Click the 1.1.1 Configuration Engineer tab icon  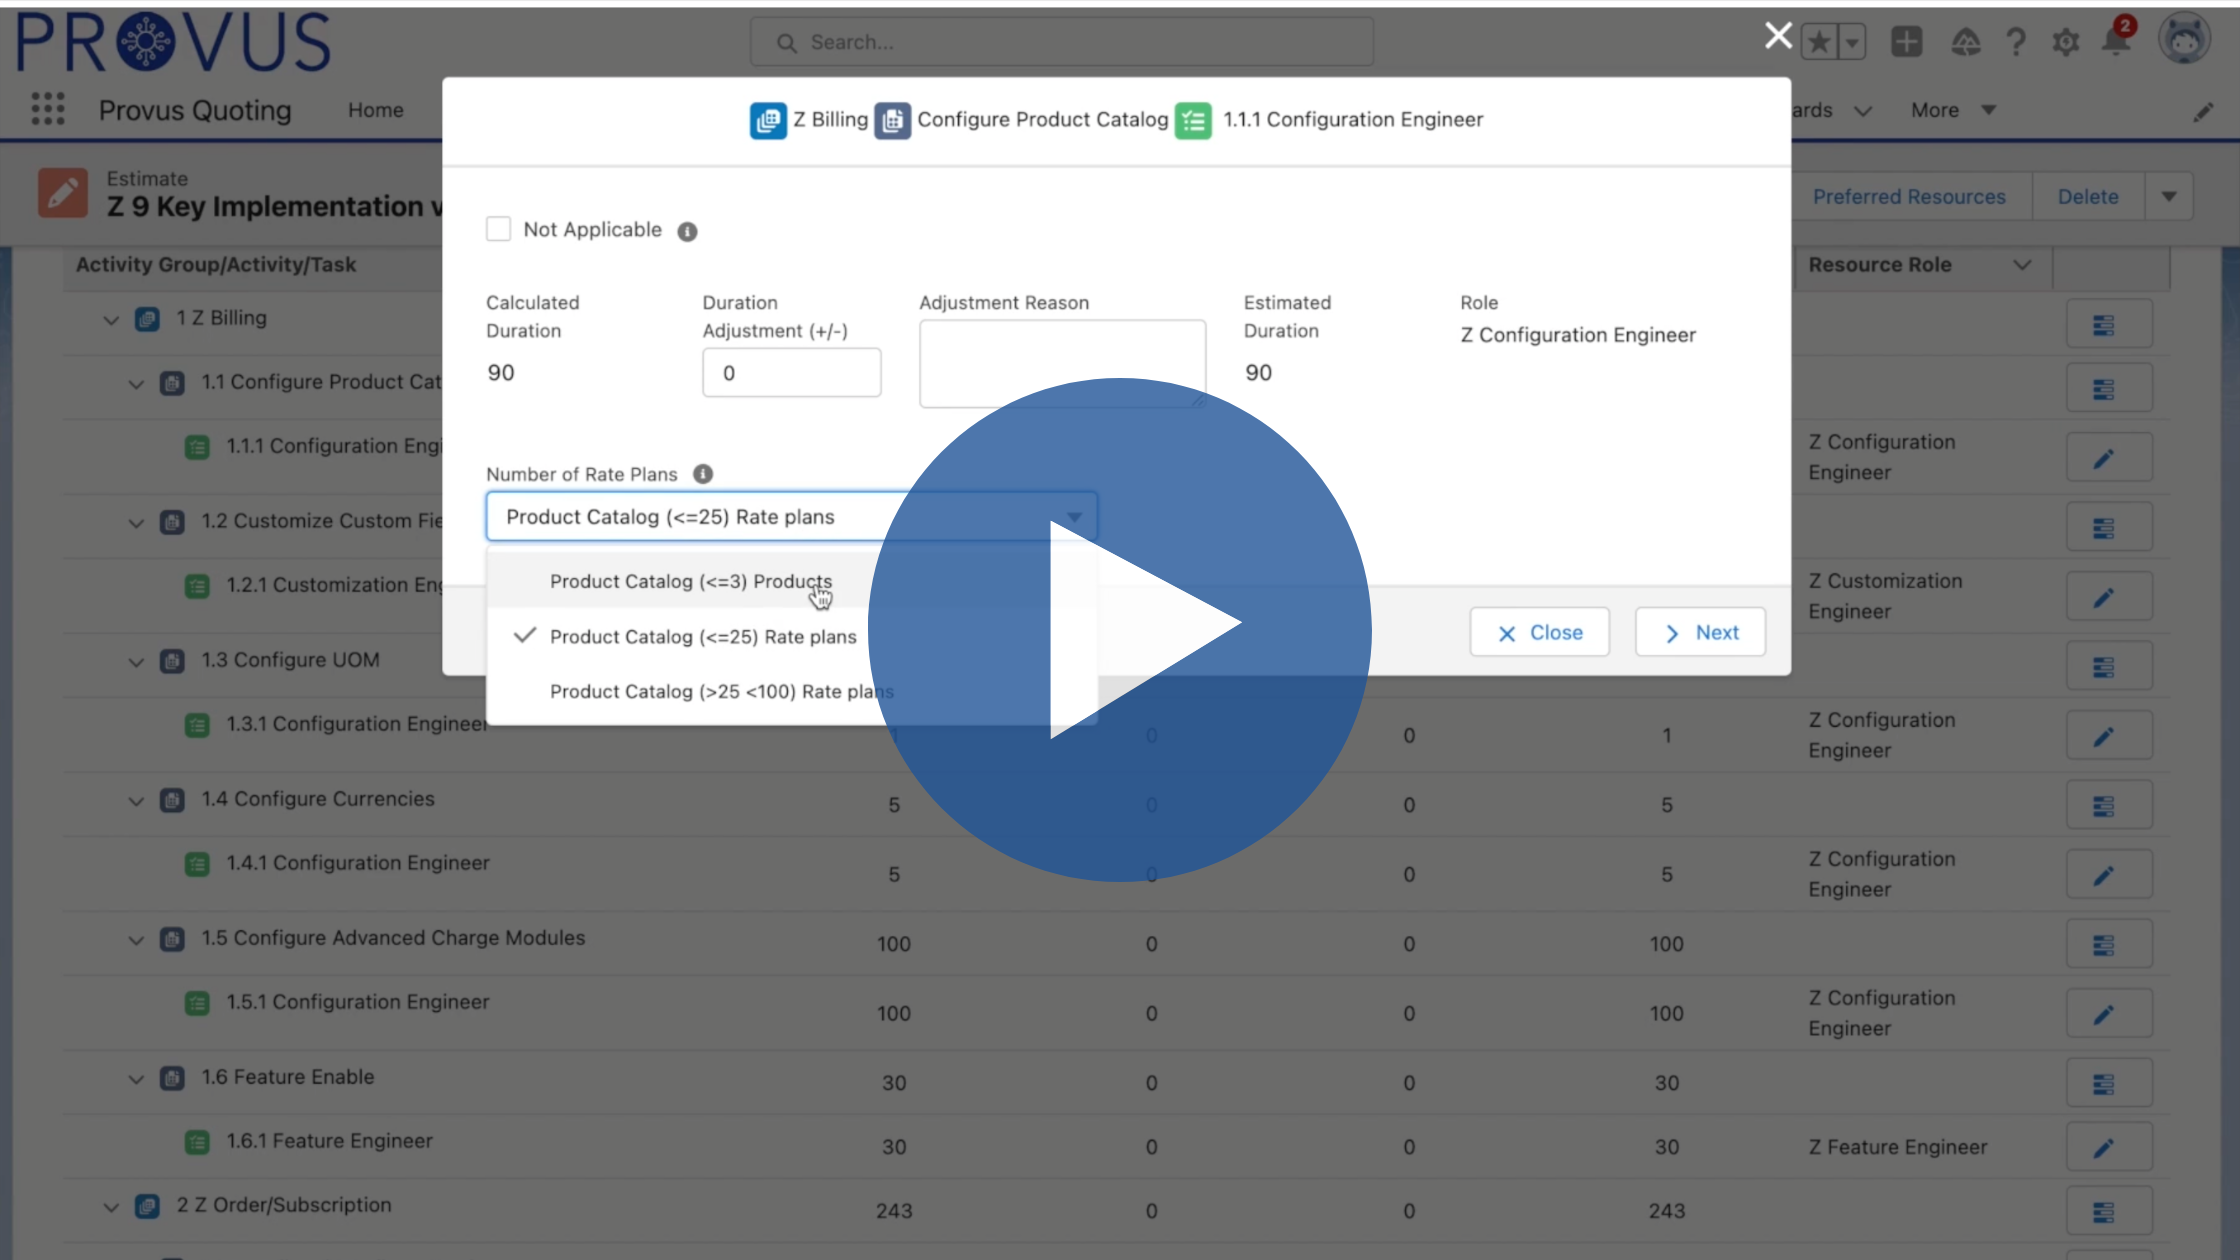(x=1192, y=118)
